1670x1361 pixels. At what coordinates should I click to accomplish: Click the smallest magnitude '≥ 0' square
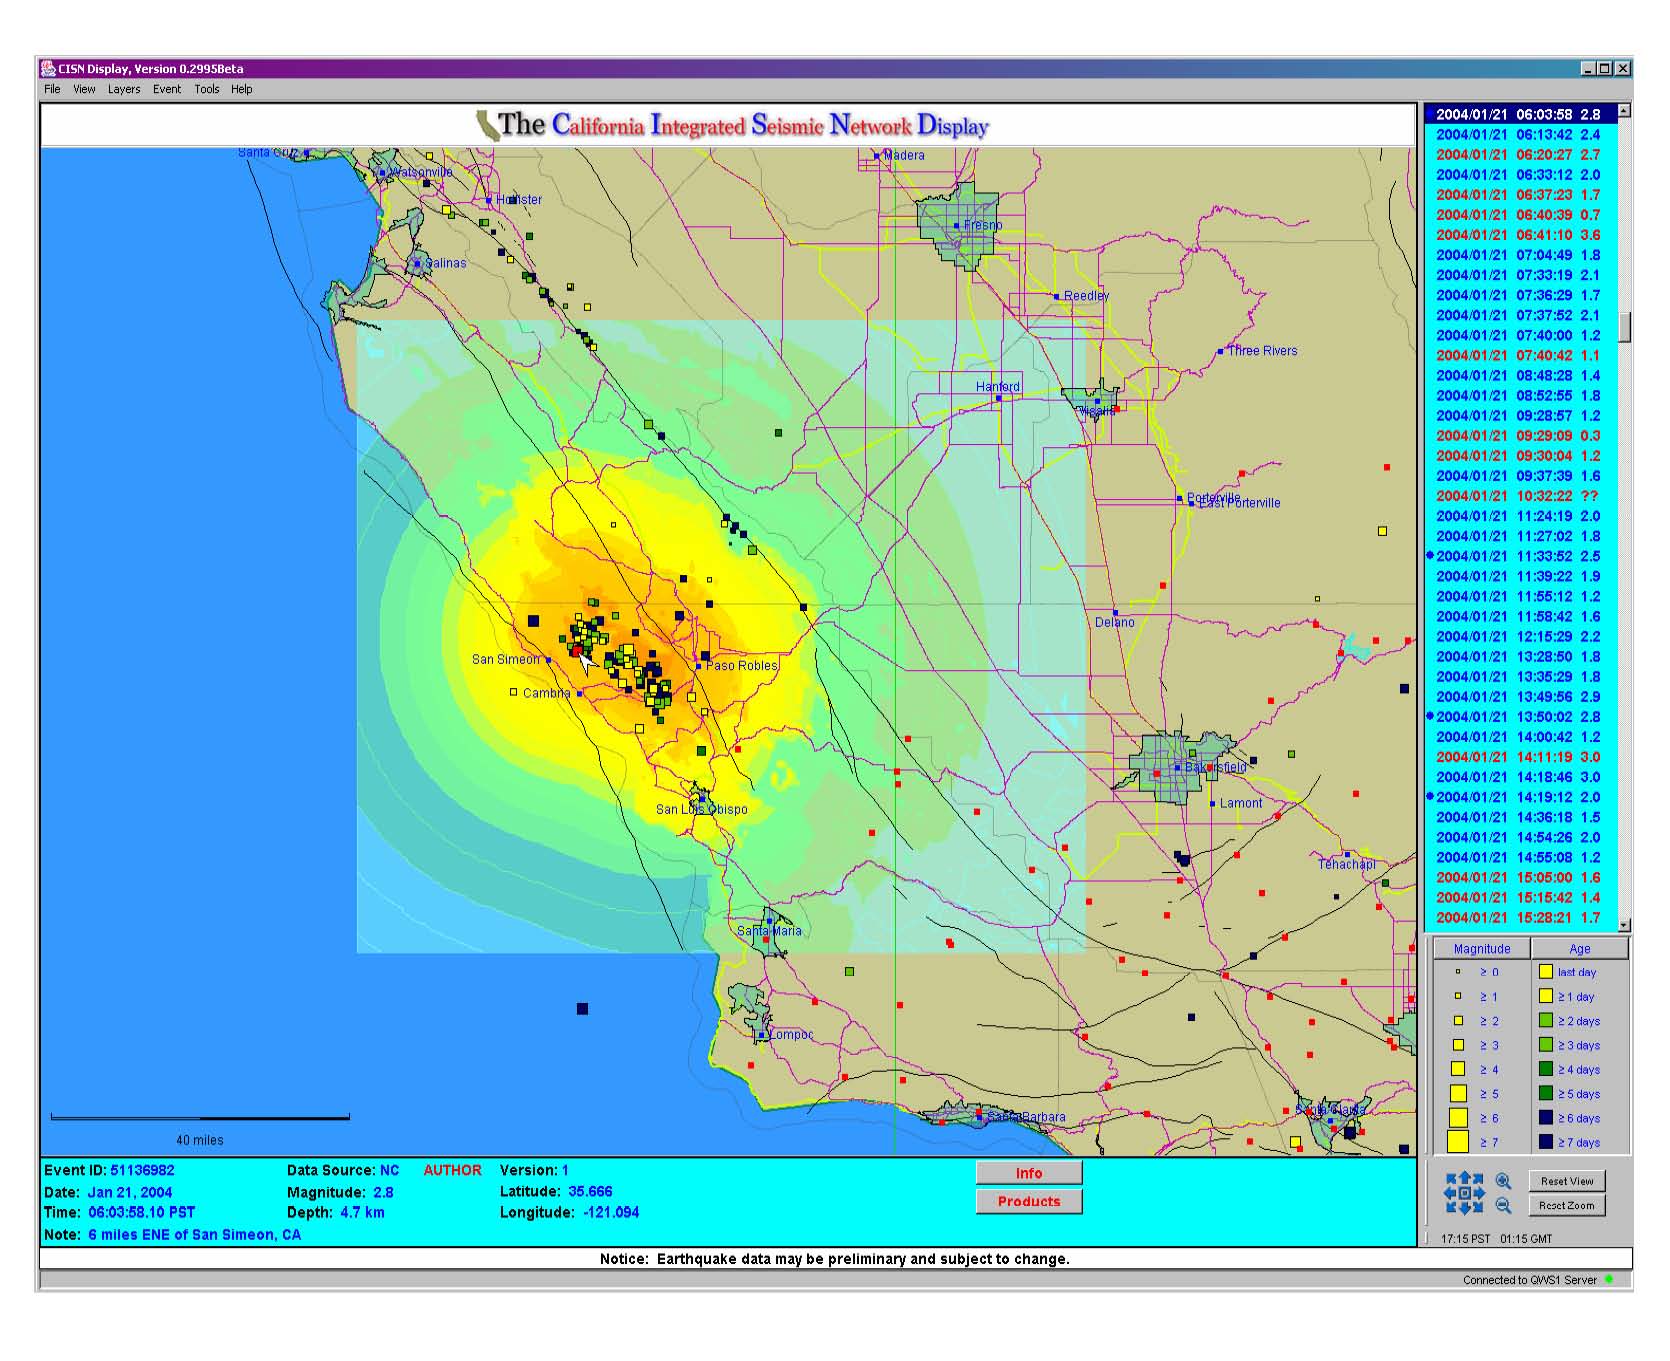pos(1458,971)
